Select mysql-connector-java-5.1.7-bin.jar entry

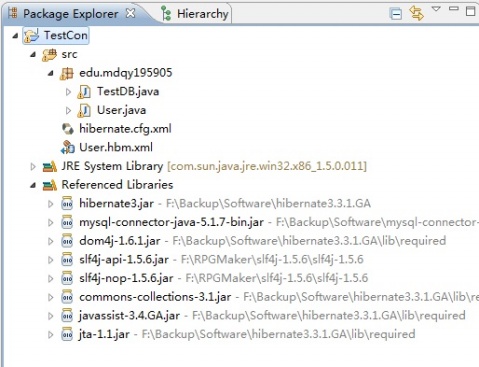coord(171,222)
